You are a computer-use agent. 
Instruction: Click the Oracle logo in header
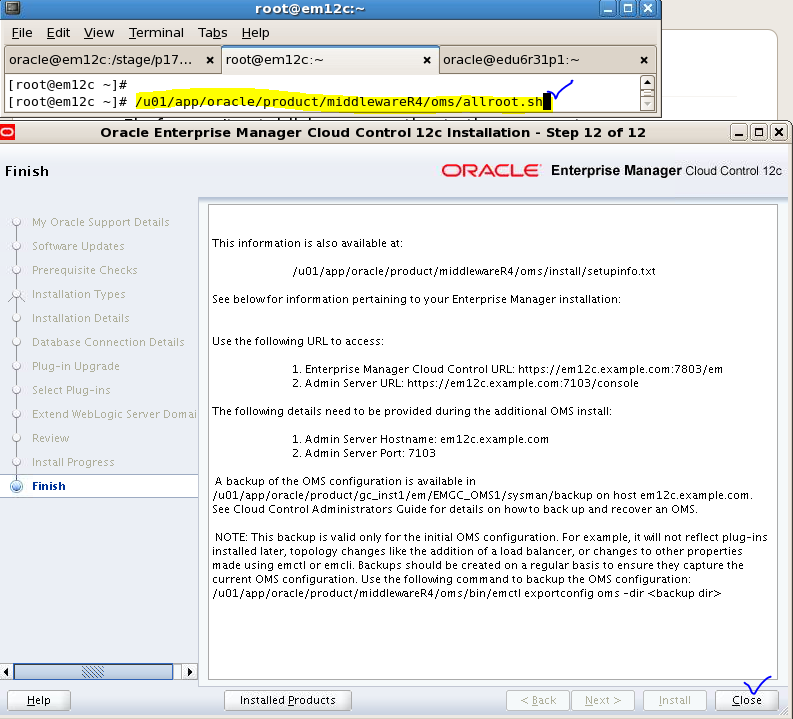coord(491,170)
